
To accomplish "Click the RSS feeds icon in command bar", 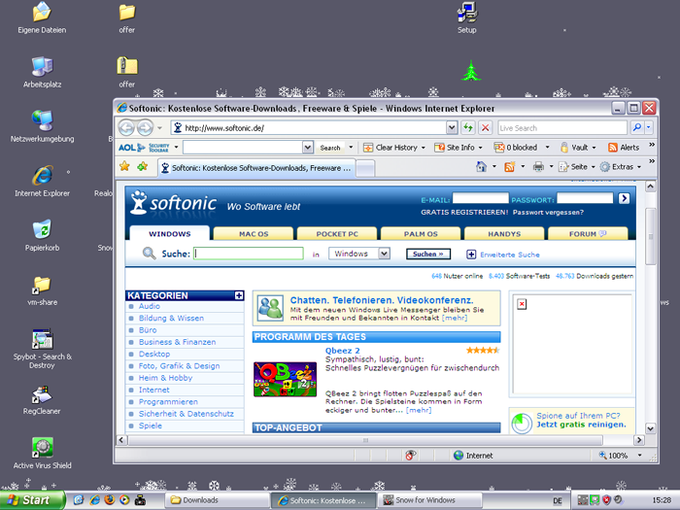I will [x=510, y=167].
